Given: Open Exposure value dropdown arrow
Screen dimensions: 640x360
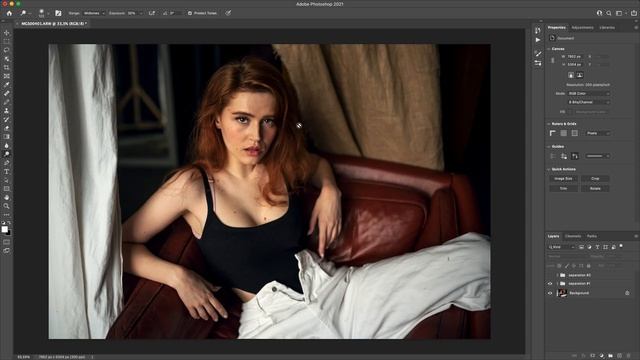Looking at the screenshot, I should click(141, 13).
